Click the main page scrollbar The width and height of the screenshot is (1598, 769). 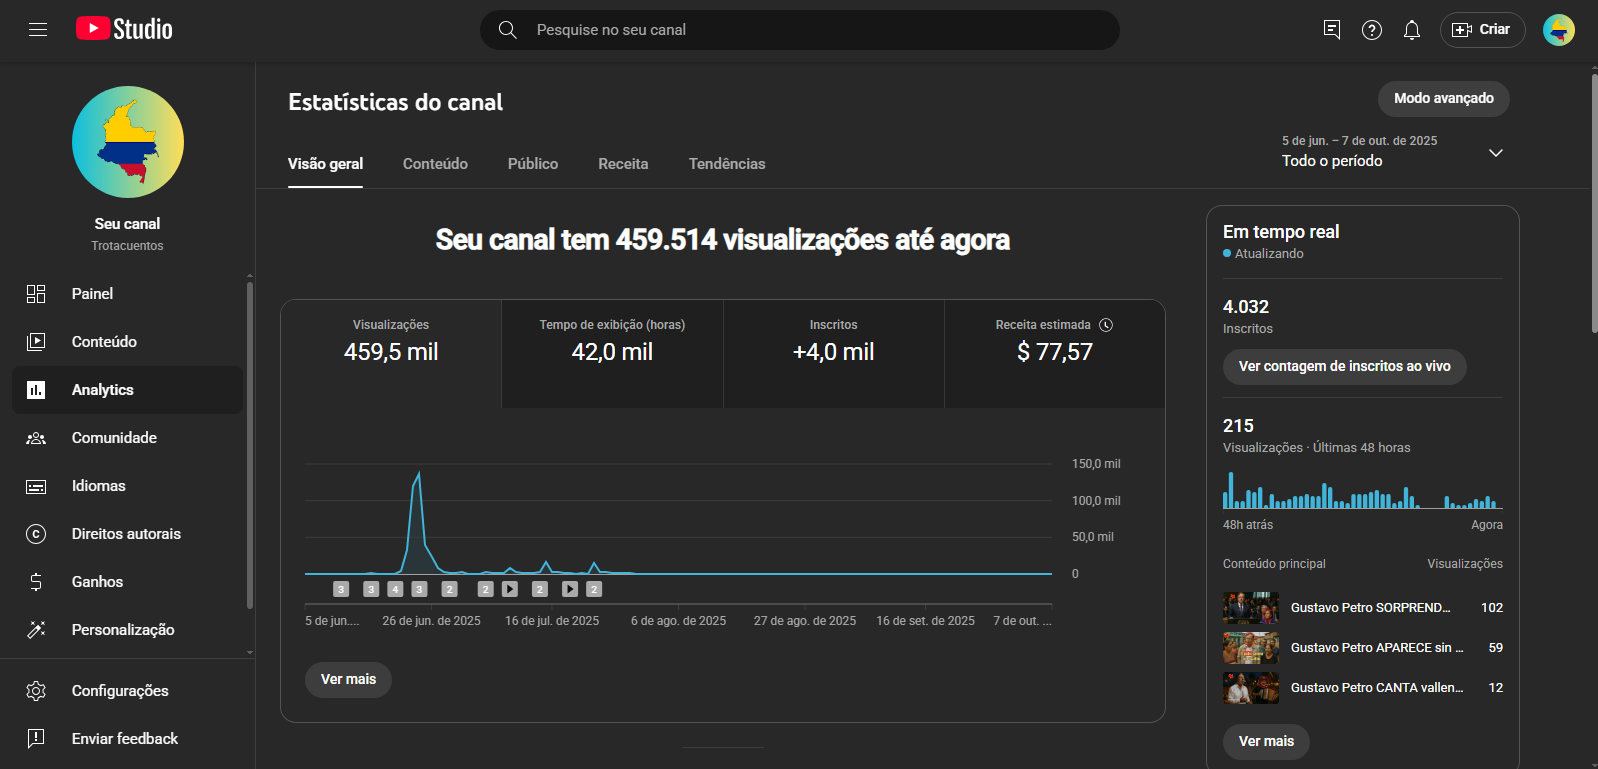click(x=1594, y=203)
